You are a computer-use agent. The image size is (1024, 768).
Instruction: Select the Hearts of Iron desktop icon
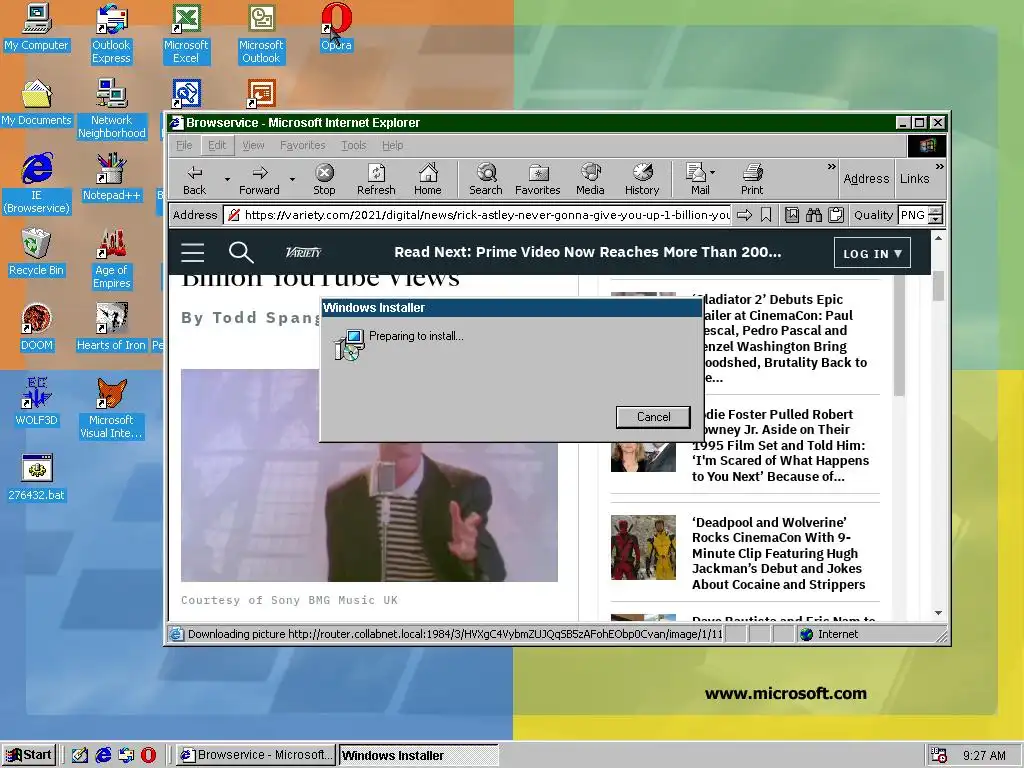pos(111,327)
